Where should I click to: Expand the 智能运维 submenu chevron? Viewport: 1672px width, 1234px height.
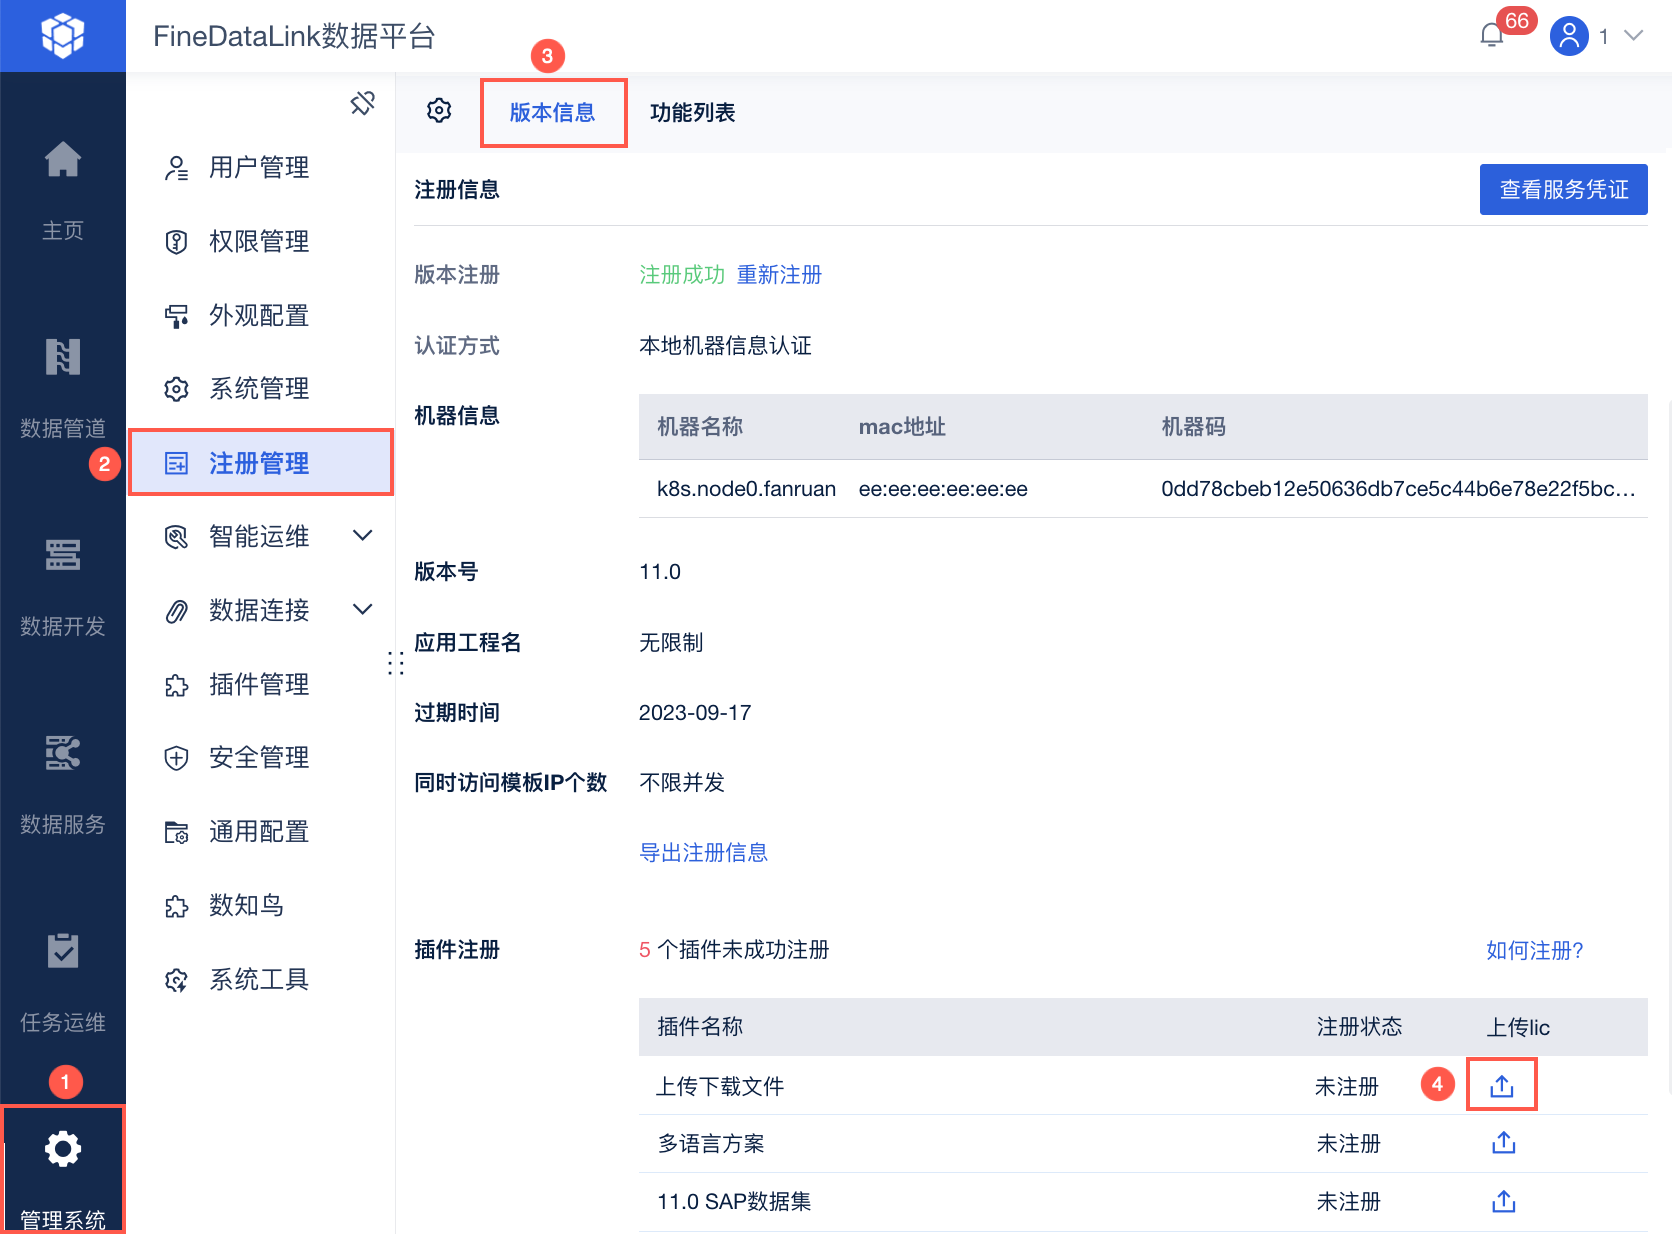coord(363,536)
